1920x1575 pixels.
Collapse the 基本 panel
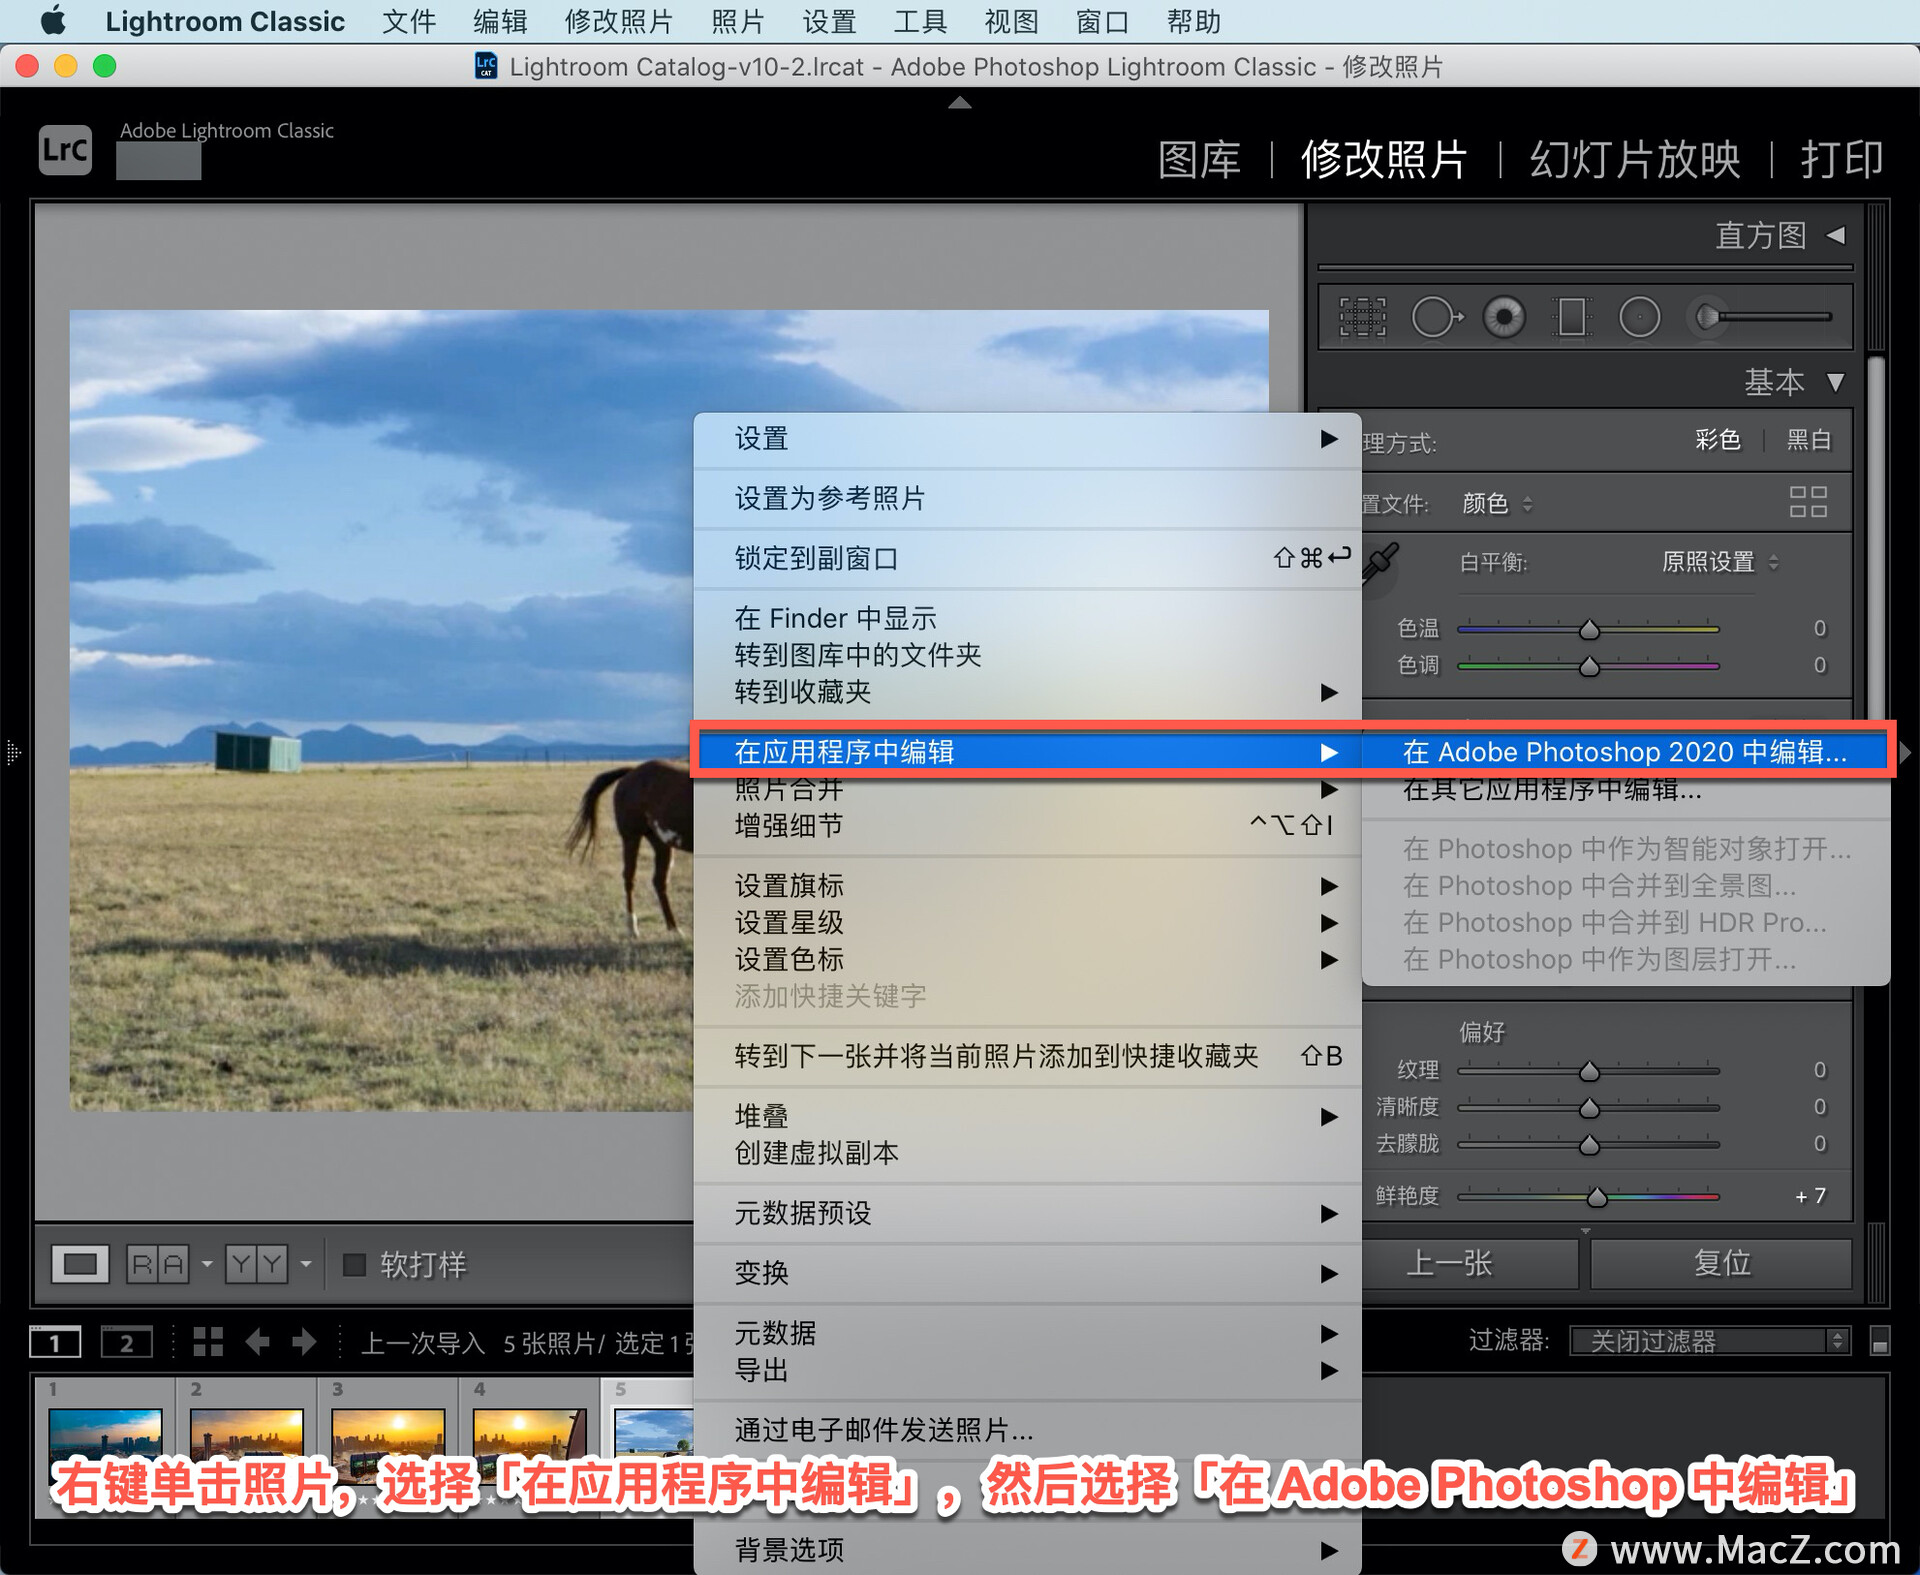pos(1835,382)
